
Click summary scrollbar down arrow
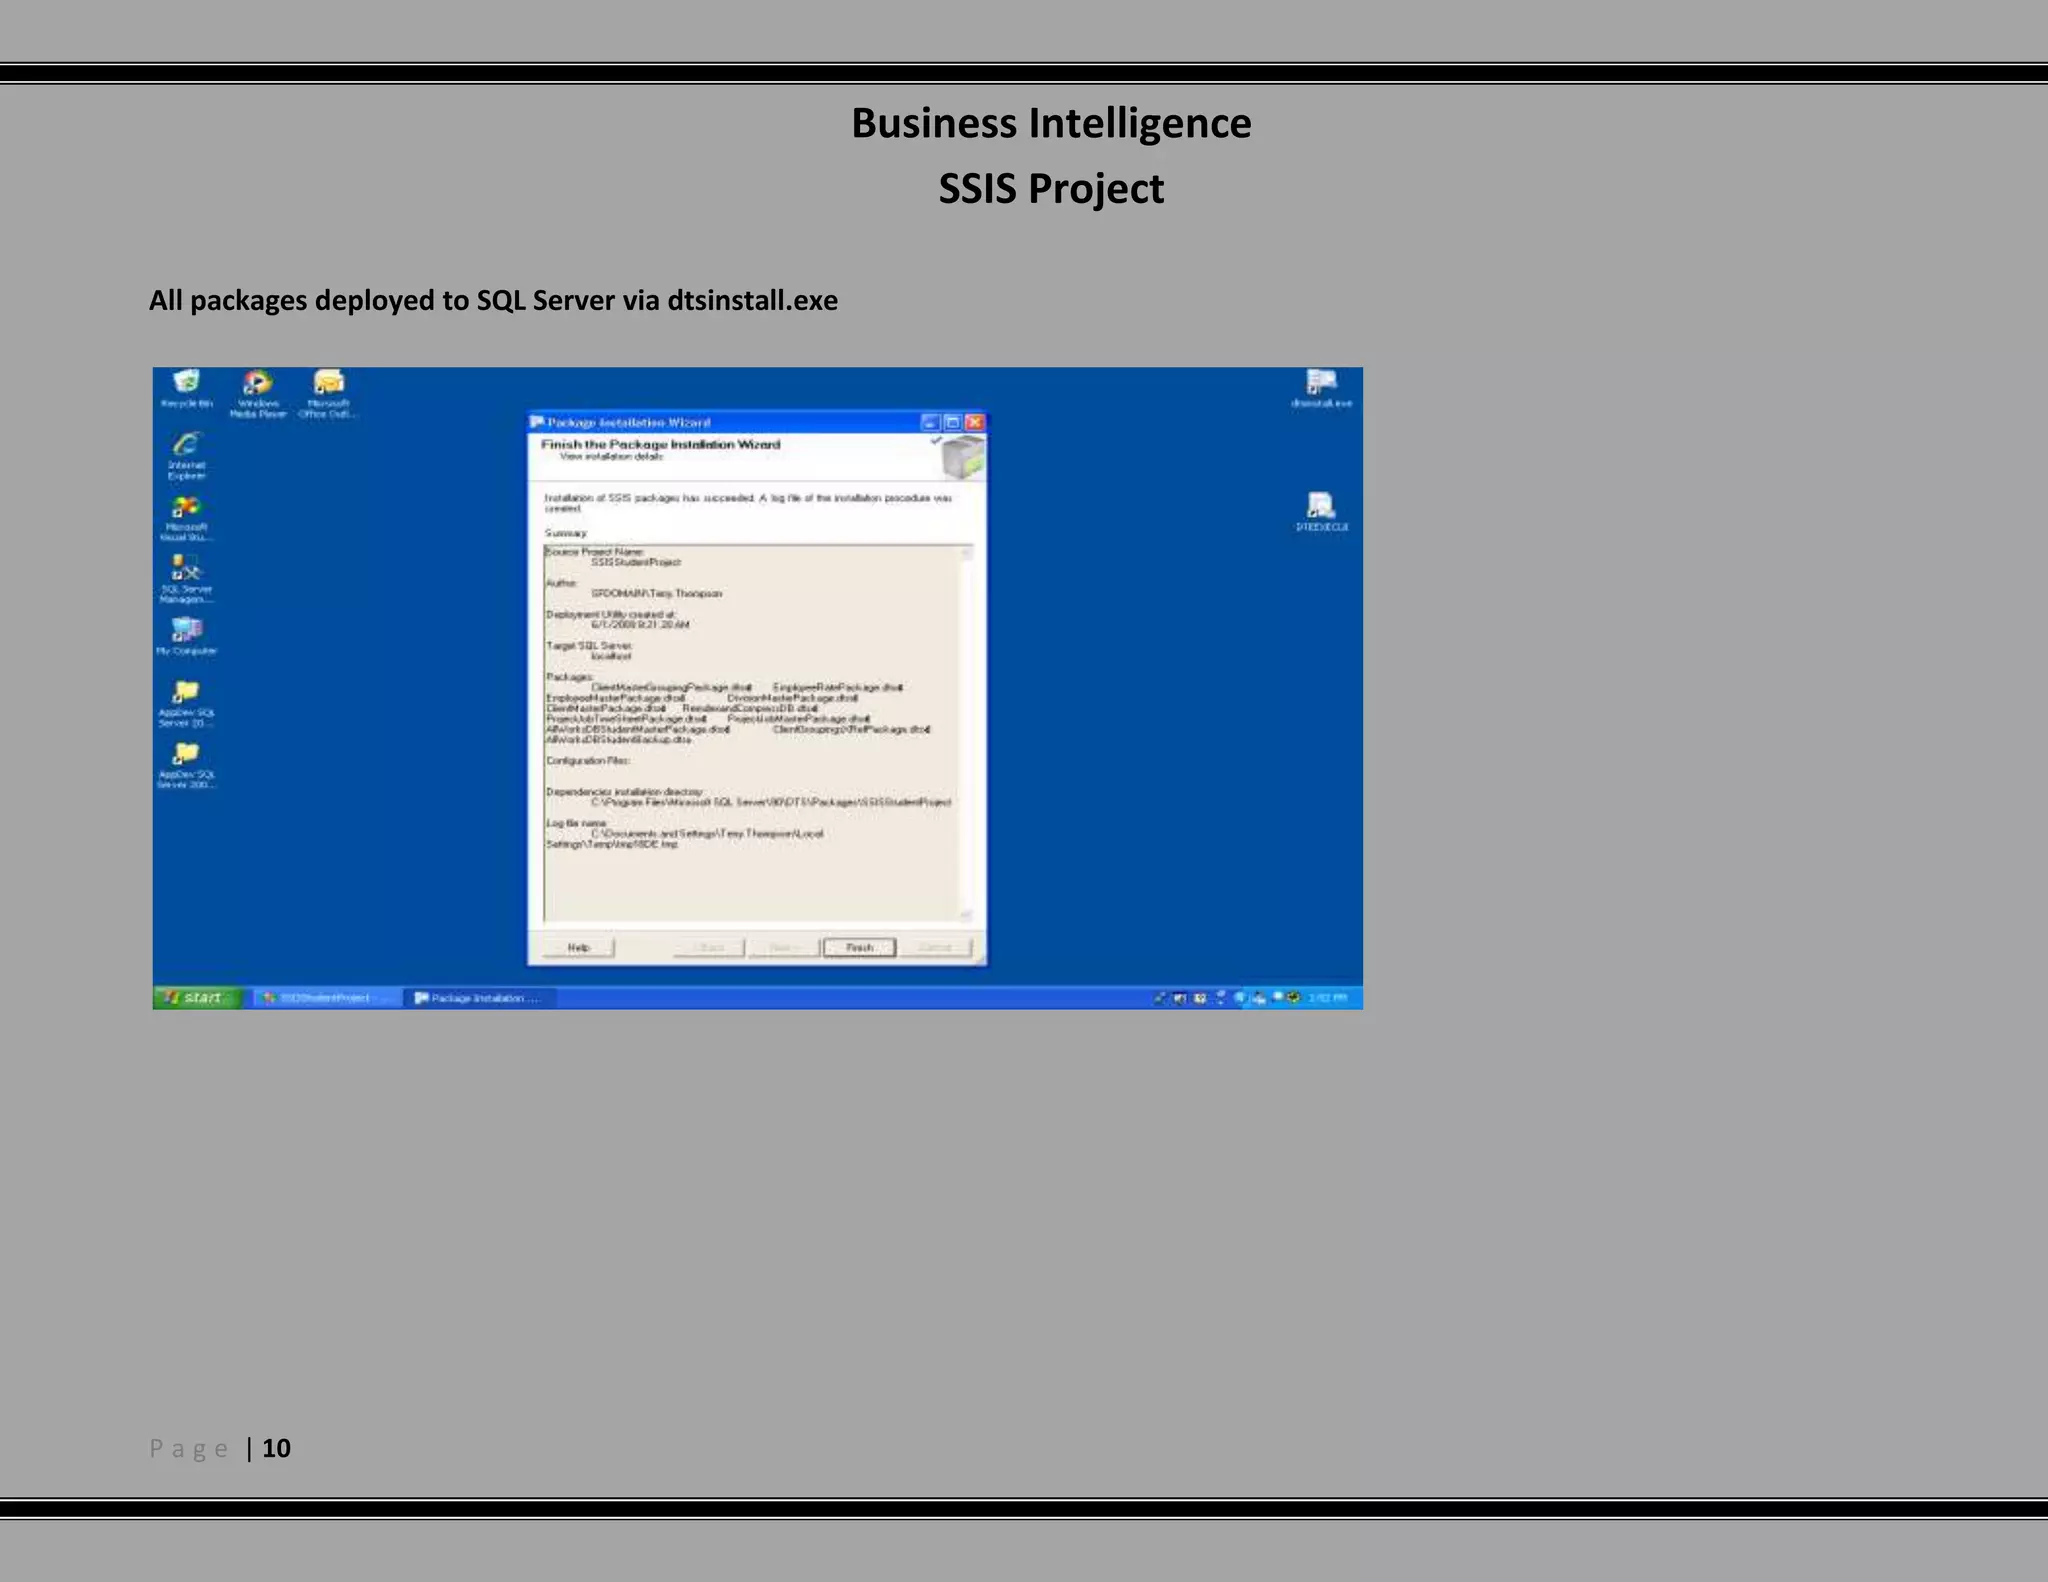966,914
